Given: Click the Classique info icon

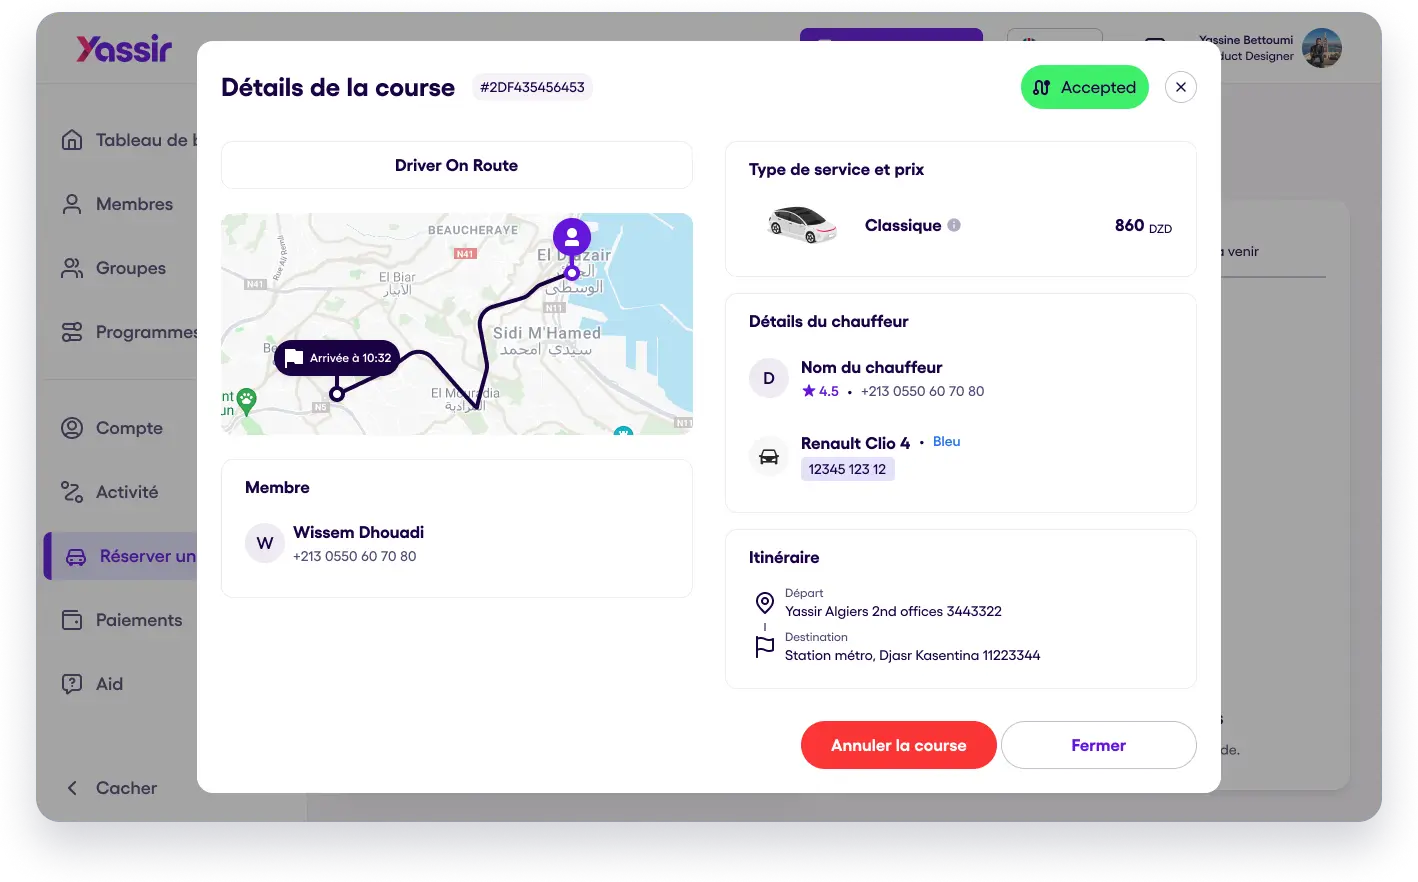Looking at the screenshot, I should [954, 225].
